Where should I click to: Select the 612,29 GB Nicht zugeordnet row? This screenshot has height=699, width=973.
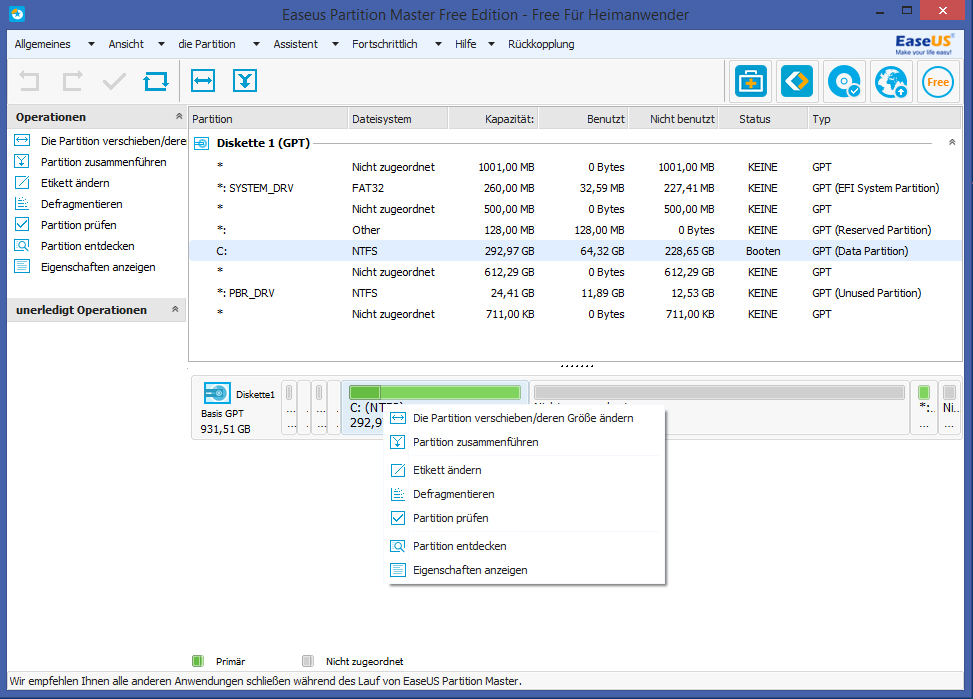tap(575, 272)
